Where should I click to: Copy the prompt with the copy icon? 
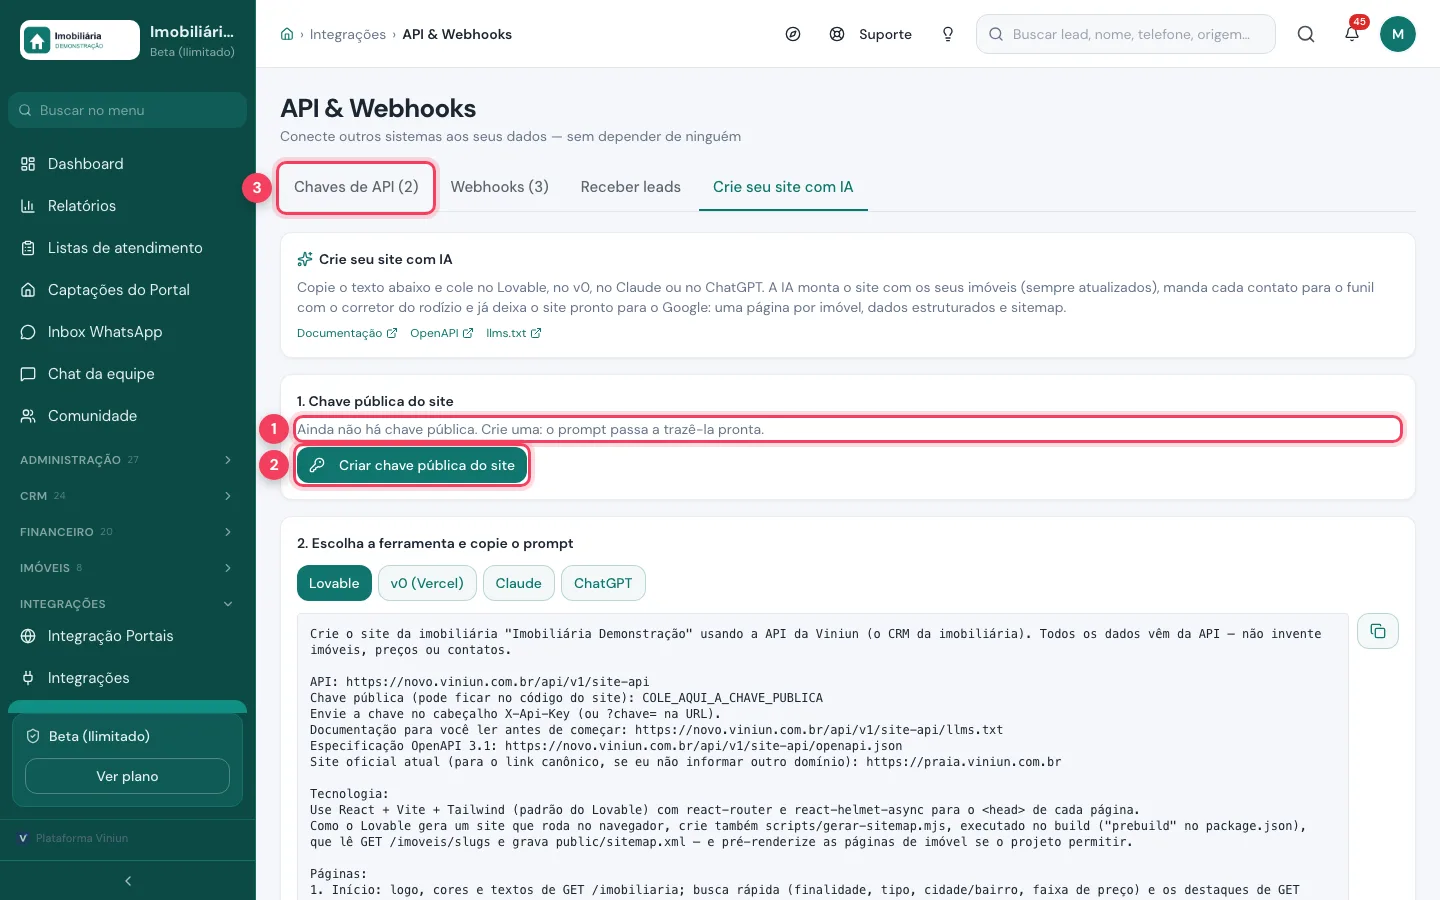pyautogui.click(x=1378, y=631)
